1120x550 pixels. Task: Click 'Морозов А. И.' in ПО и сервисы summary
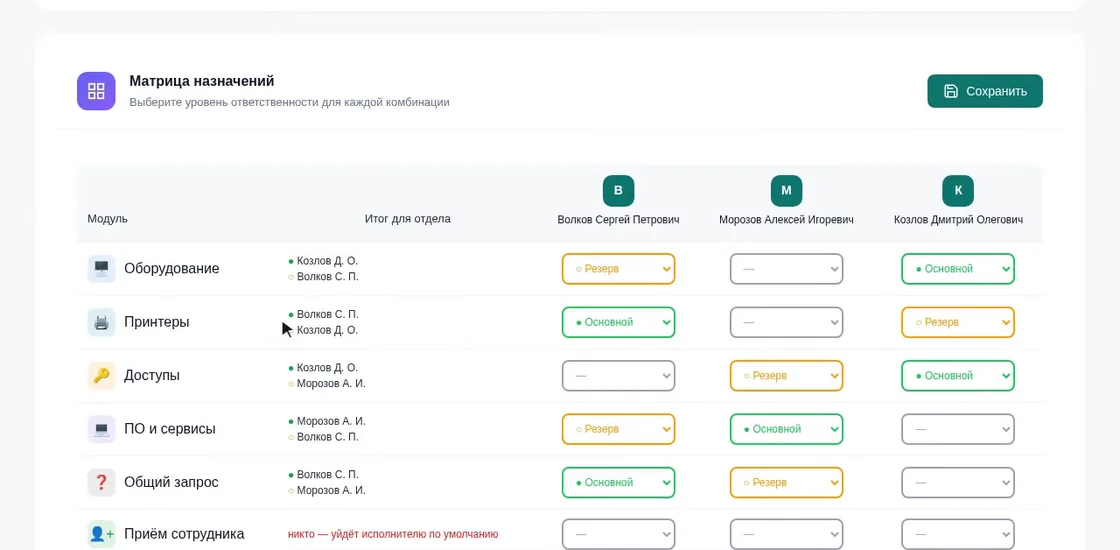pyautogui.click(x=331, y=421)
